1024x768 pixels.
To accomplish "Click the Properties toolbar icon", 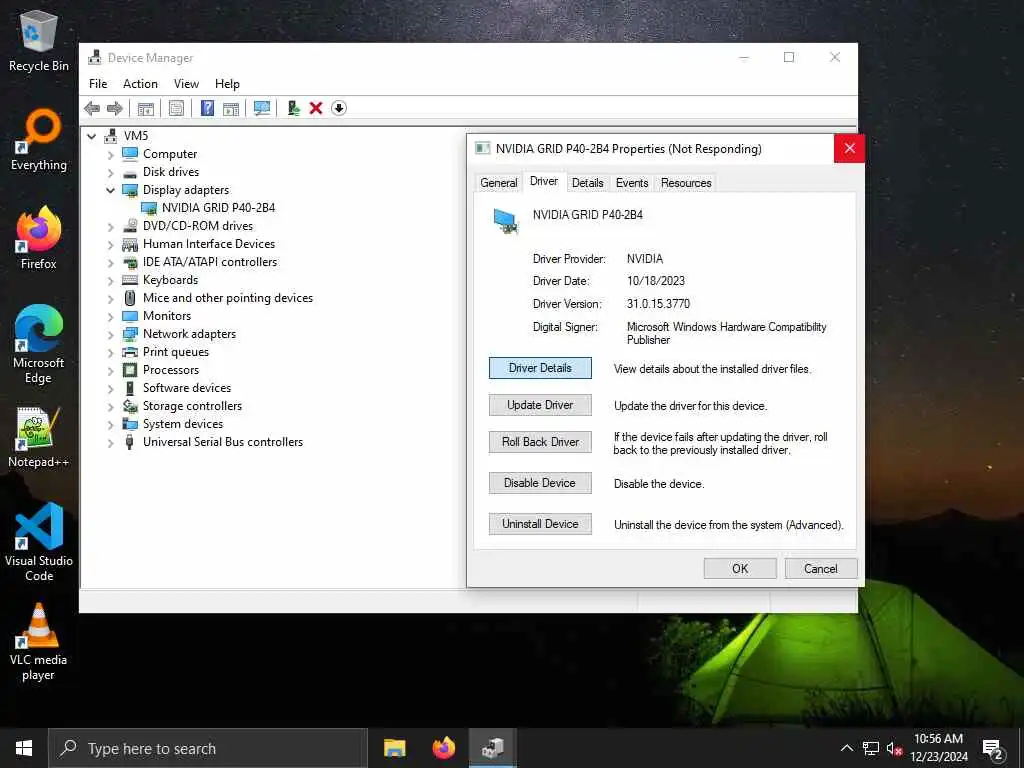I will [176, 108].
